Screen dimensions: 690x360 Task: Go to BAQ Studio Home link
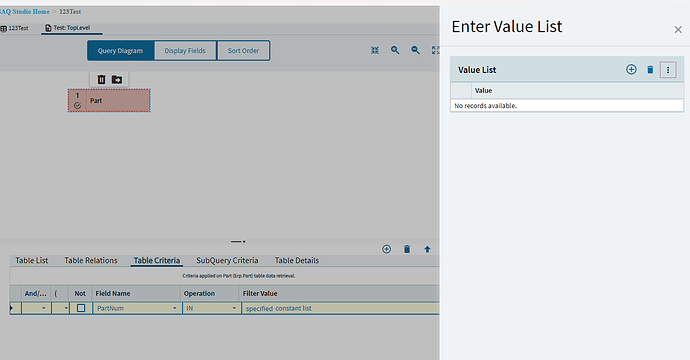25,12
